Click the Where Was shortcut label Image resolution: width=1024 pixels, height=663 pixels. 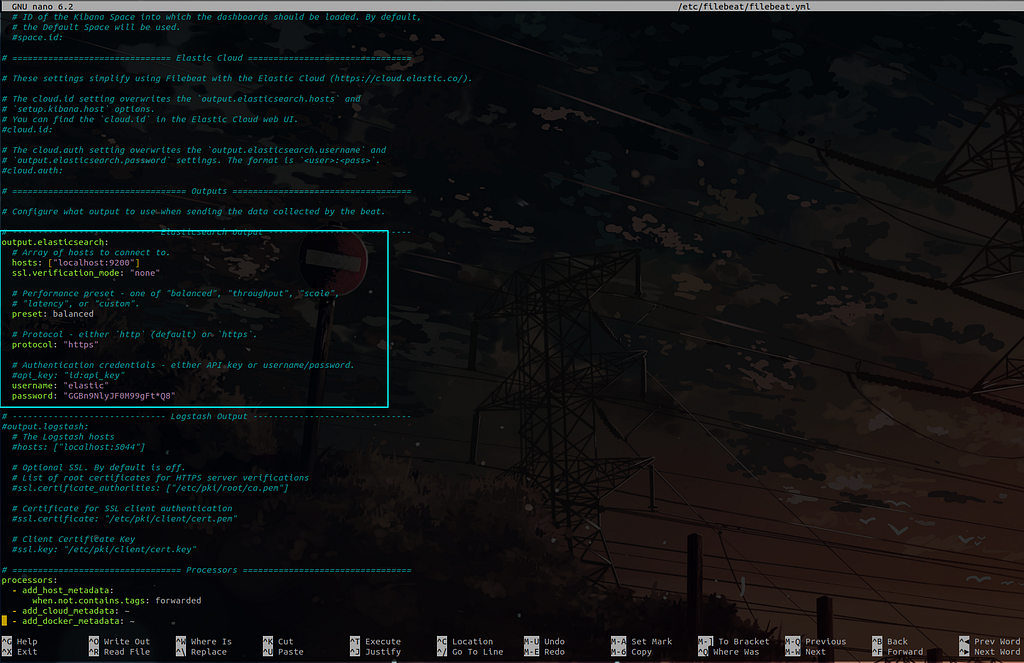click(736, 652)
